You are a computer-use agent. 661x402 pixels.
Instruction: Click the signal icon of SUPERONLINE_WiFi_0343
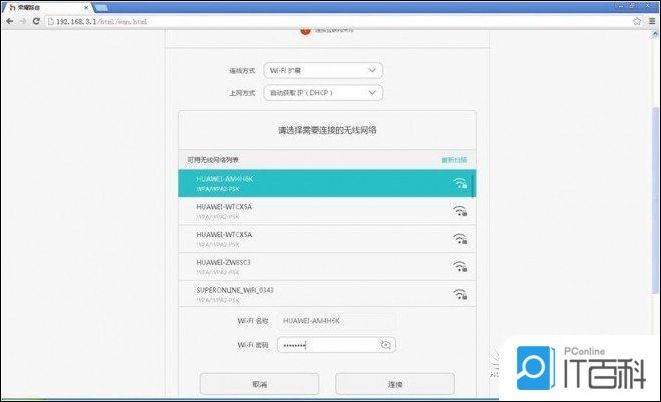(460, 294)
